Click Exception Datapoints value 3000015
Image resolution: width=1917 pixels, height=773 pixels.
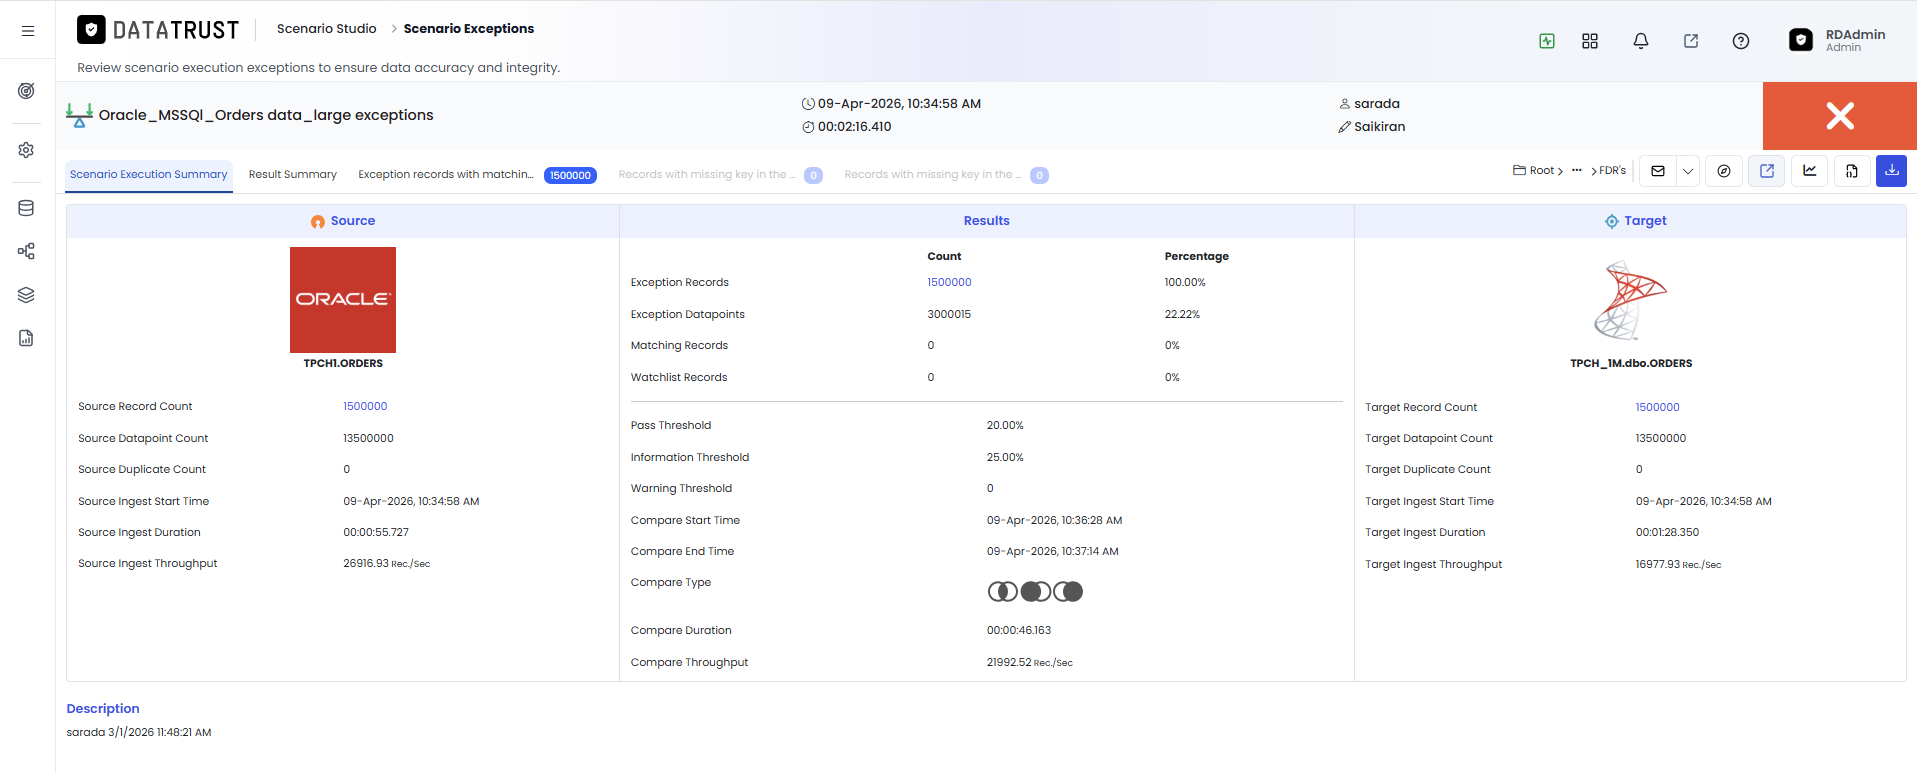[x=949, y=315]
